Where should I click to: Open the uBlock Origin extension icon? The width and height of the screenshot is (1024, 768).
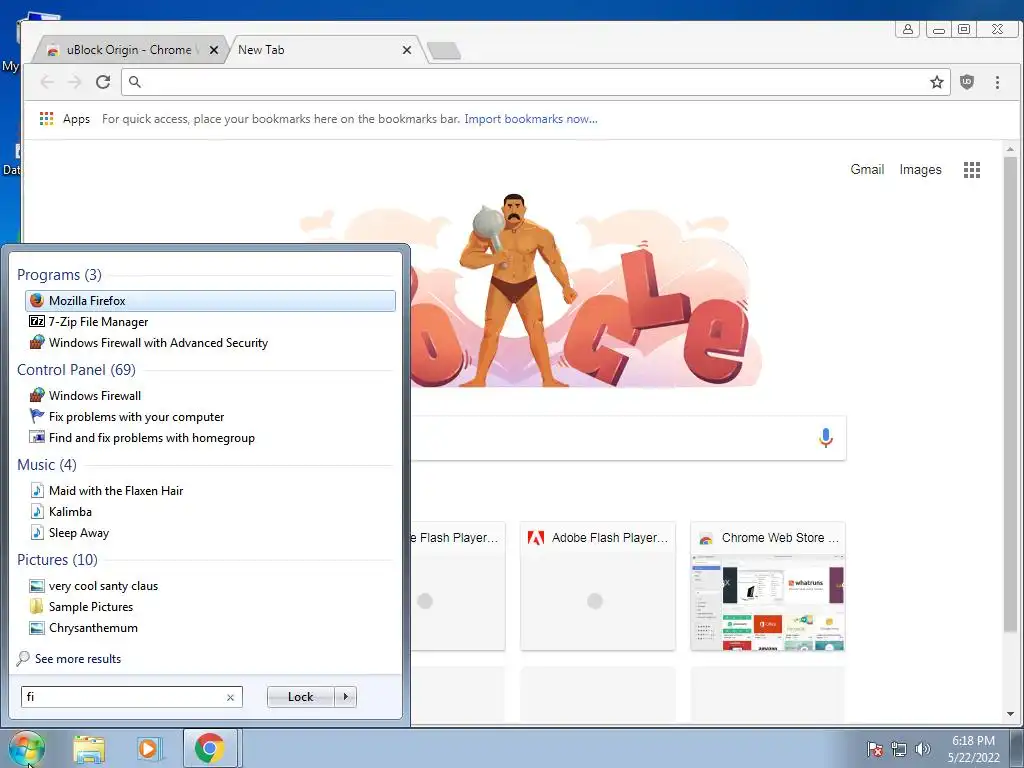967,82
